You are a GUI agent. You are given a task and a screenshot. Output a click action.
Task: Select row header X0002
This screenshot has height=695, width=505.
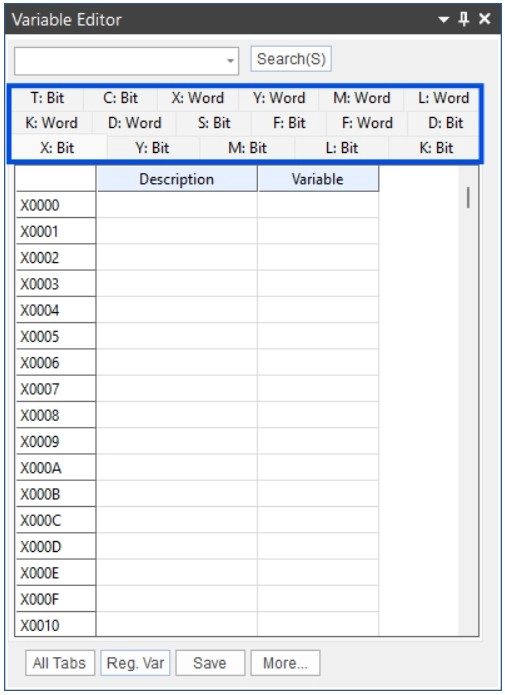point(56,258)
